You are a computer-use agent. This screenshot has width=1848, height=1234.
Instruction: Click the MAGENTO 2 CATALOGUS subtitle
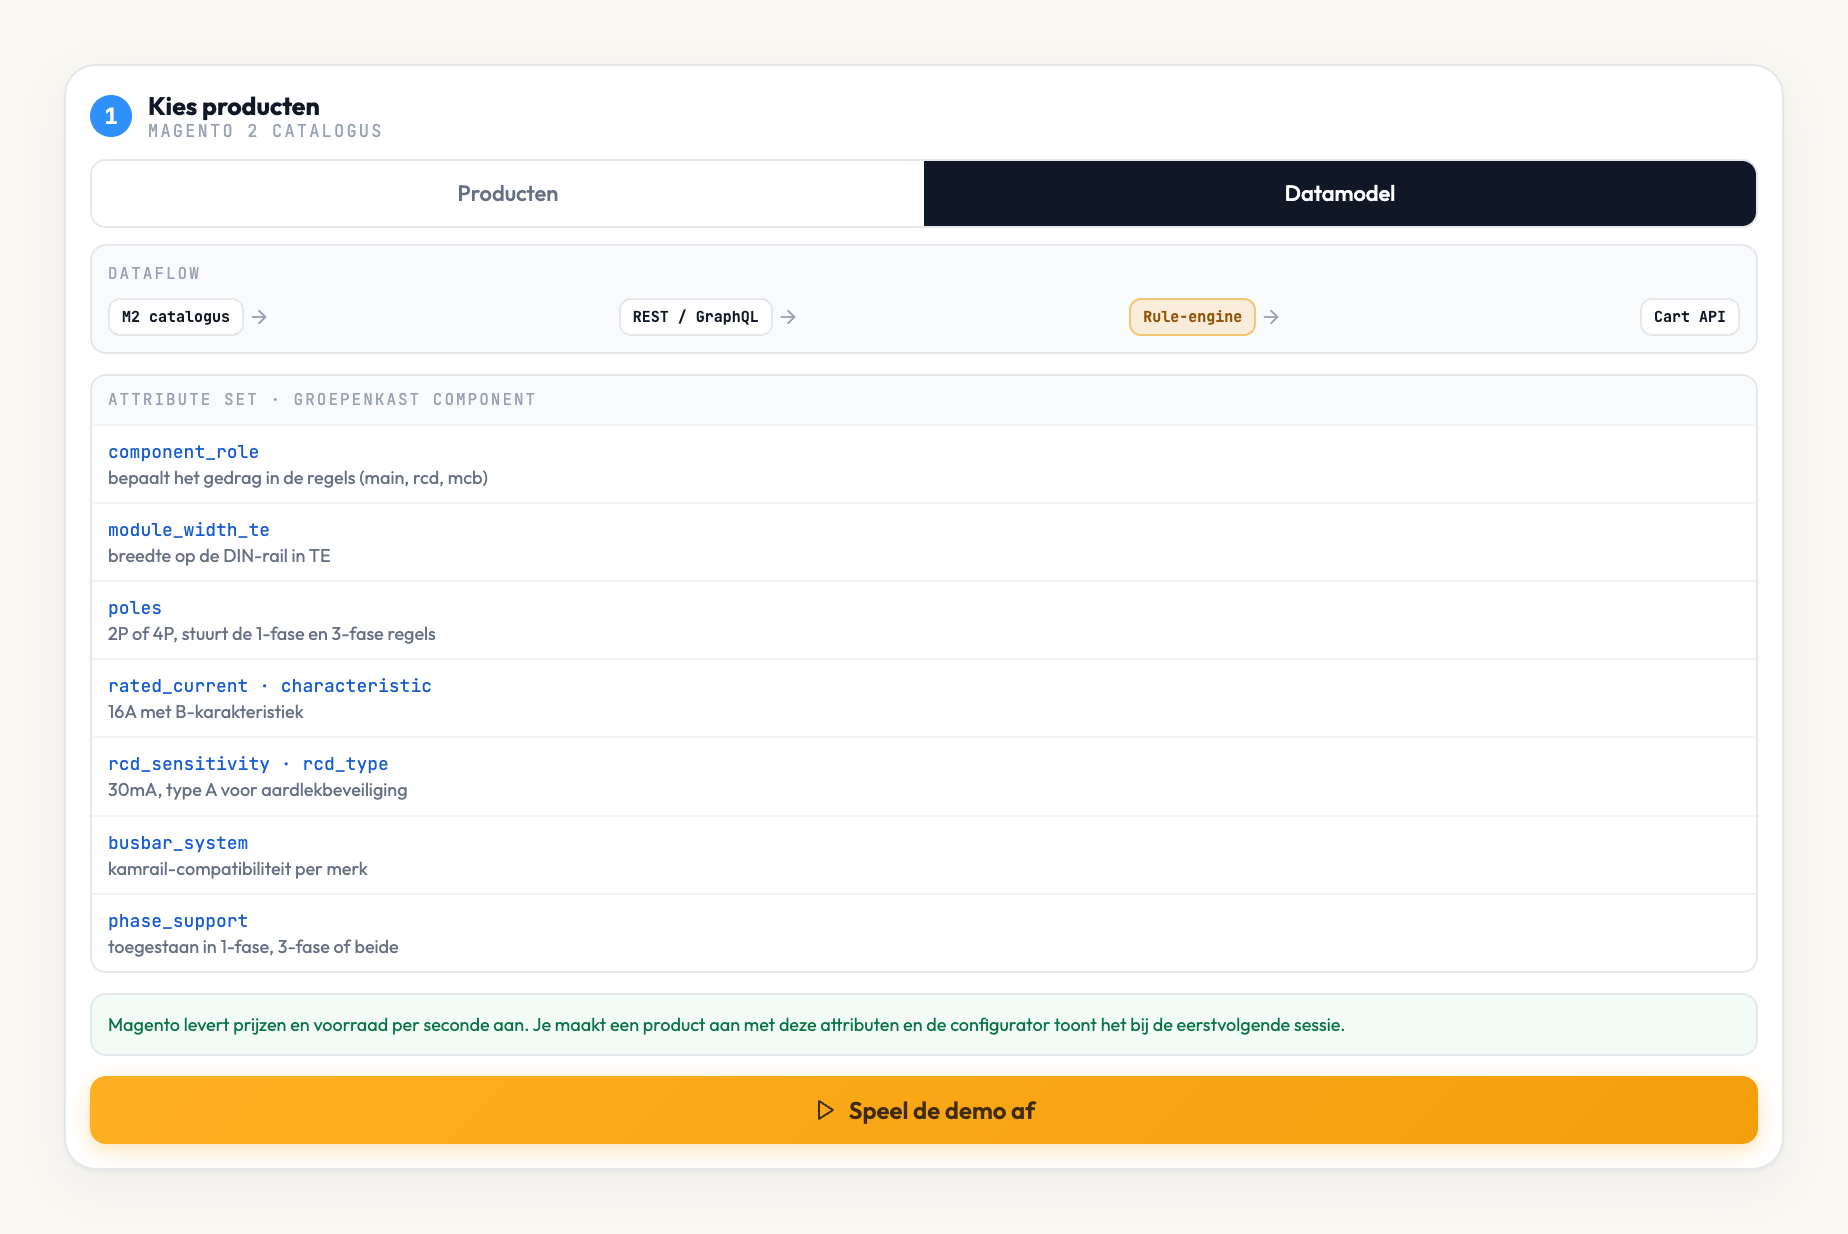[x=265, y=131]
